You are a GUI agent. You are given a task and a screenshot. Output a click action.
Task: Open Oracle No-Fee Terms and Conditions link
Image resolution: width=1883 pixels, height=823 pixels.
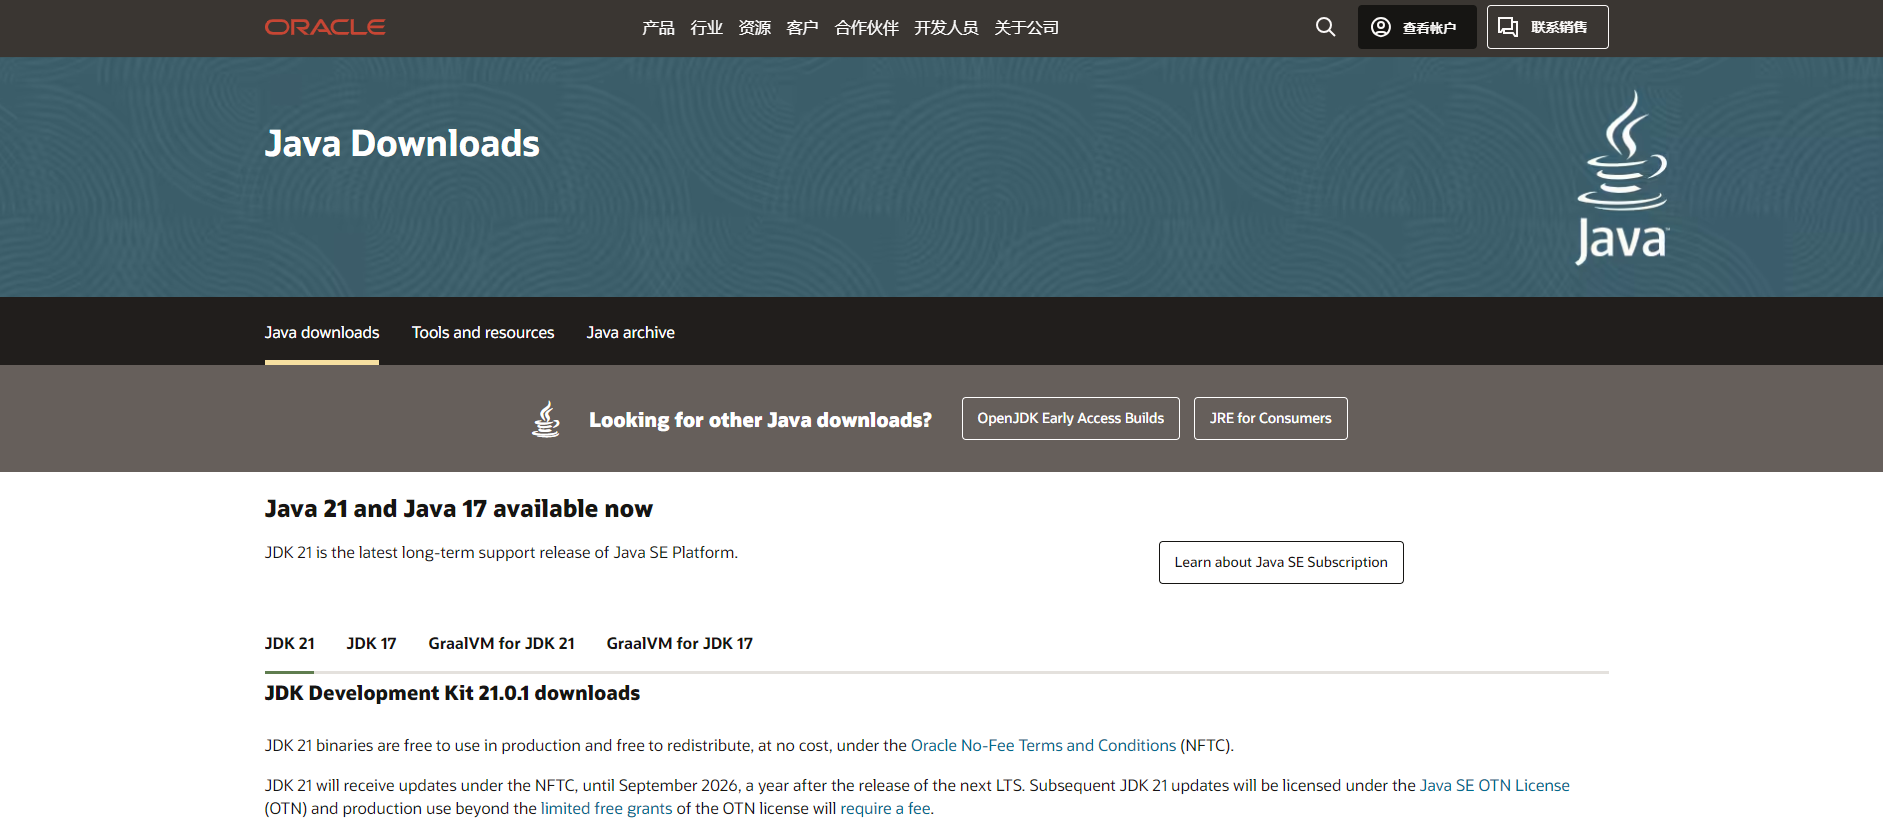pos(1043,745)
